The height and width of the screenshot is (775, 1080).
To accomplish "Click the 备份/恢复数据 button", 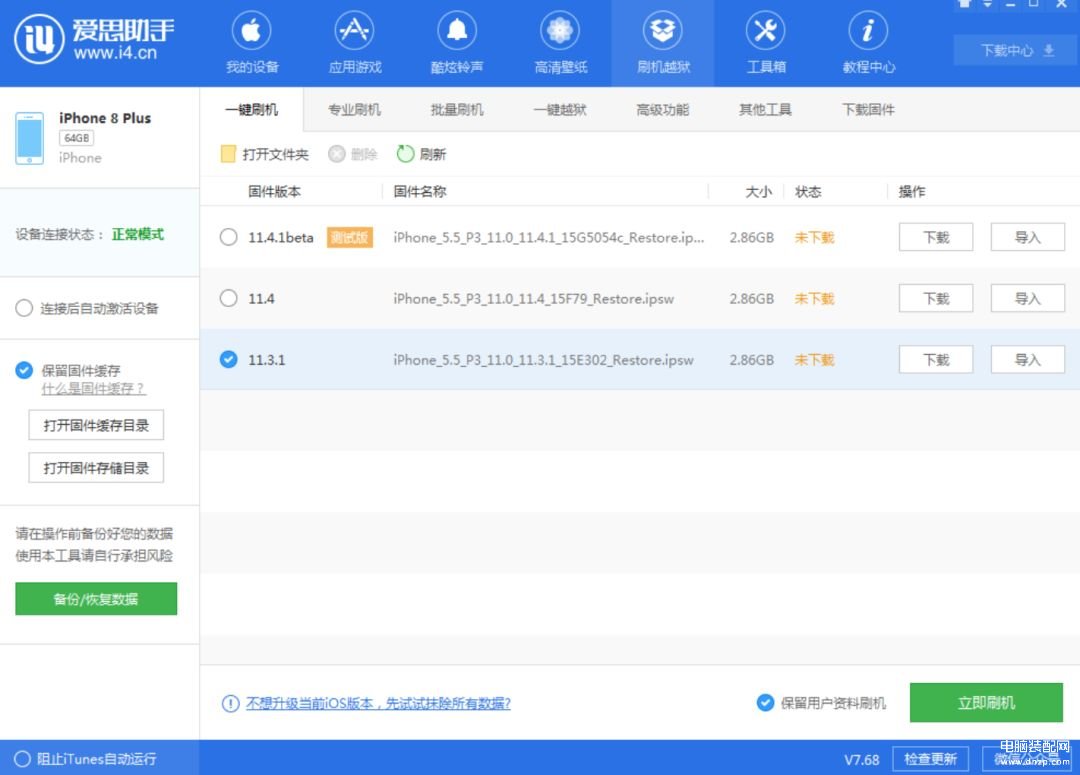I will click(x=96, y=599).
